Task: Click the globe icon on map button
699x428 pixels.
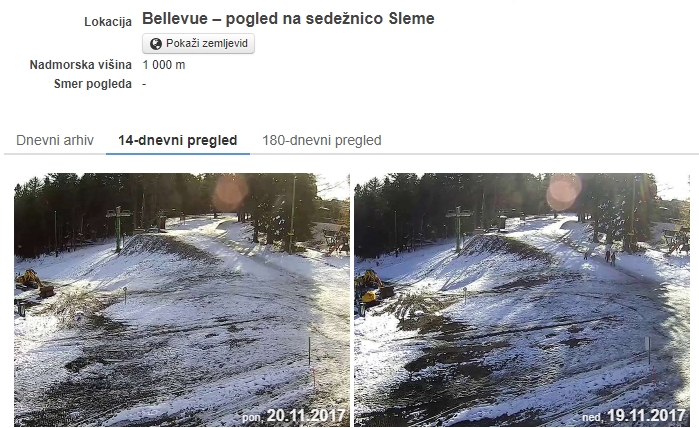Action: click(x=156, y=44)
